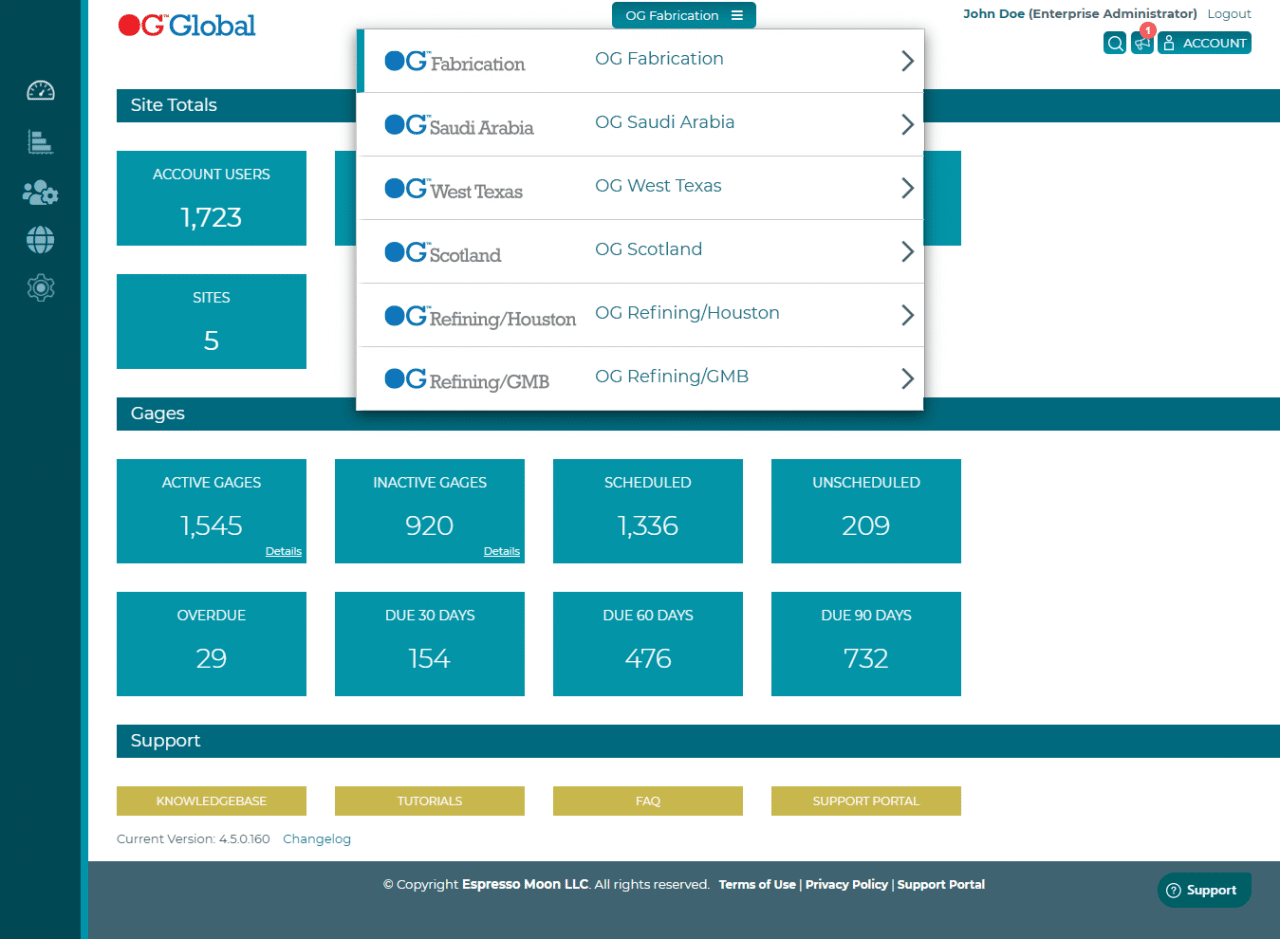Open the reports bar chart icon
This screenshot has height=939, width=1280.
point(40,141)
